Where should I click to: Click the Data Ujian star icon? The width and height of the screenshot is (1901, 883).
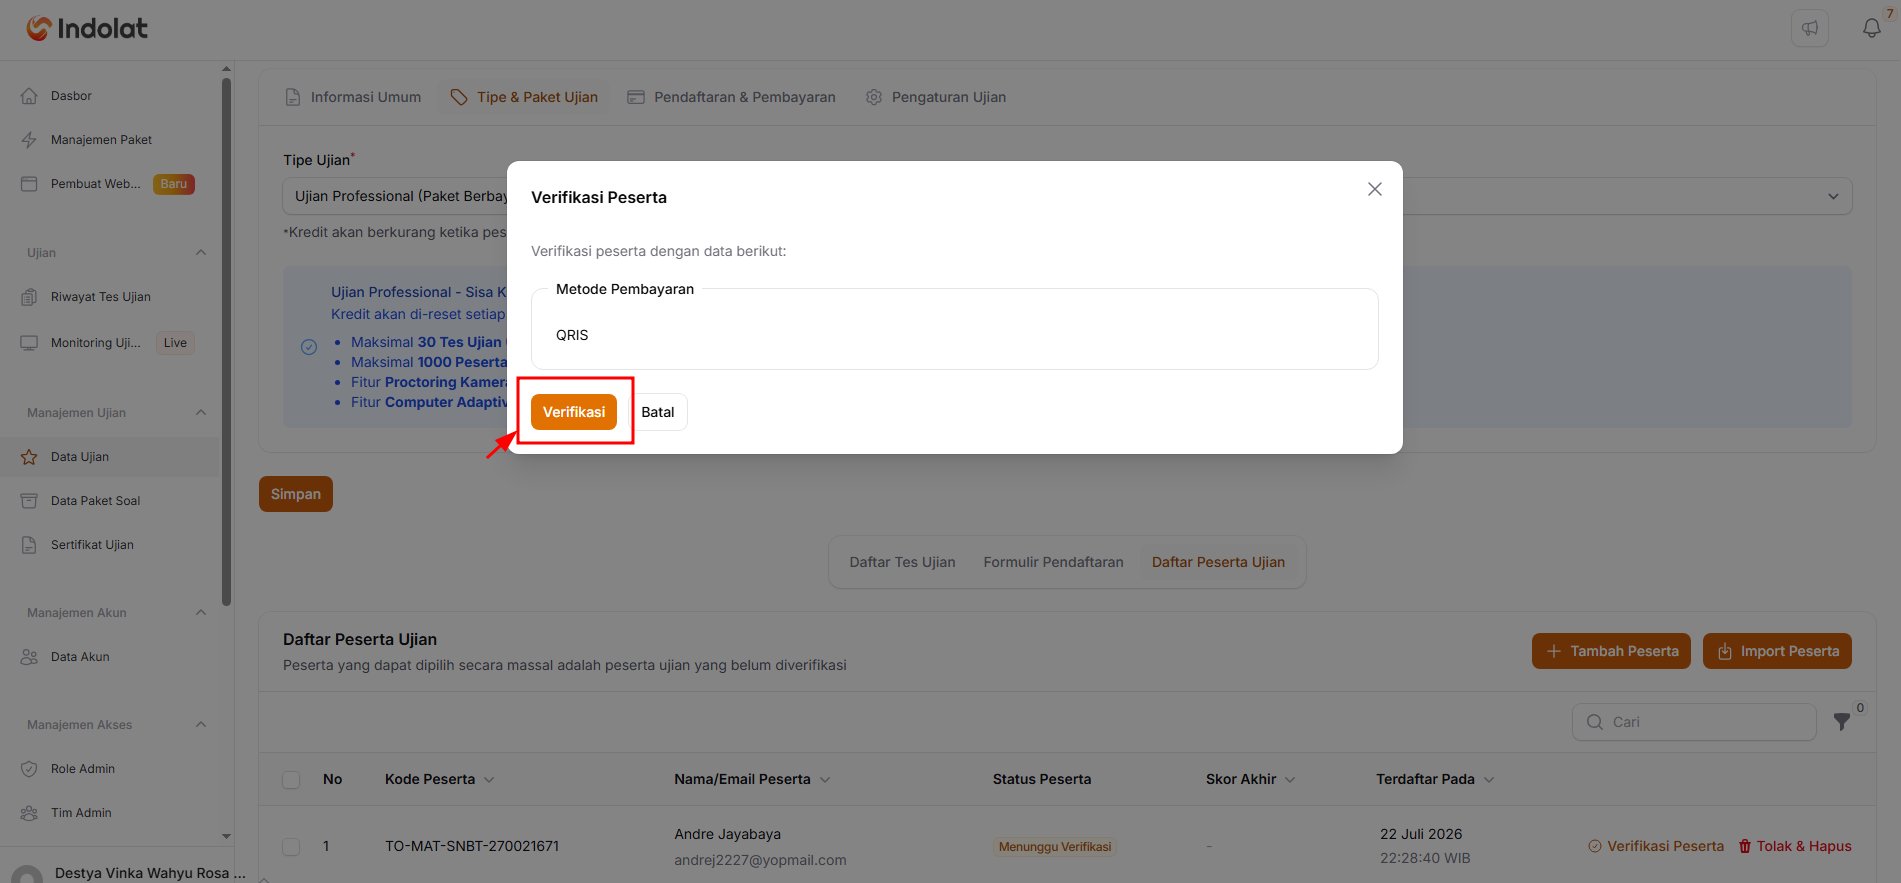click(x=29, y=457)
